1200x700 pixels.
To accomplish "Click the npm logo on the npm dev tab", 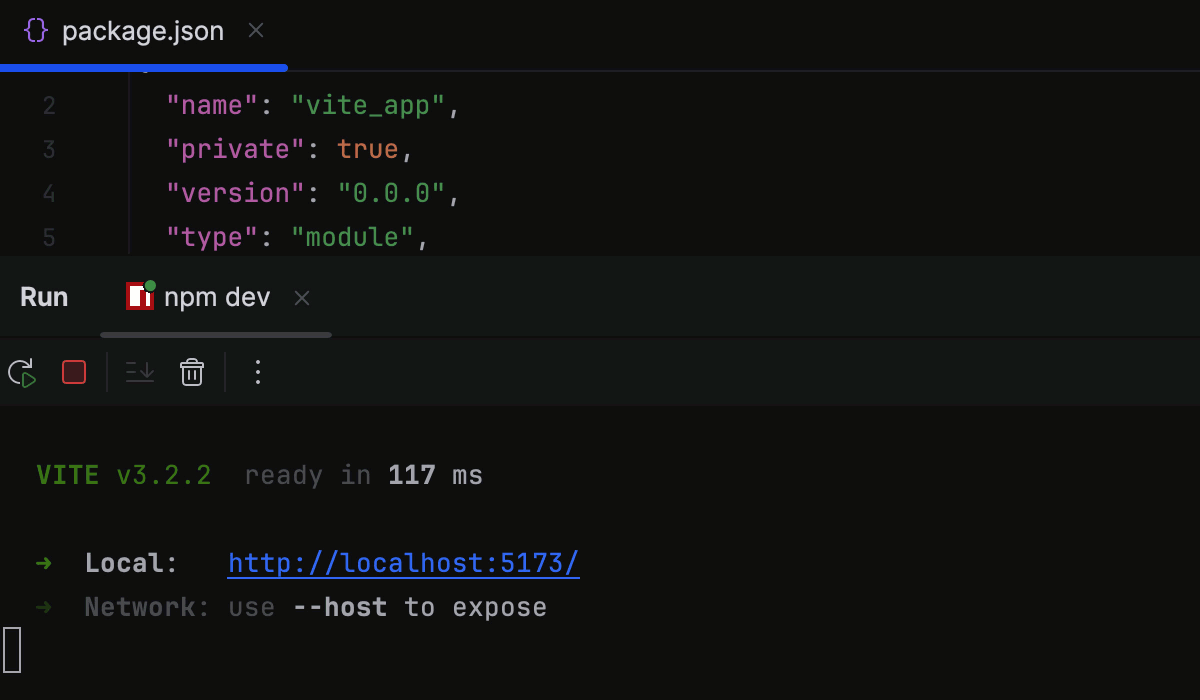I will pyautogui.click(x=137, y=298).
